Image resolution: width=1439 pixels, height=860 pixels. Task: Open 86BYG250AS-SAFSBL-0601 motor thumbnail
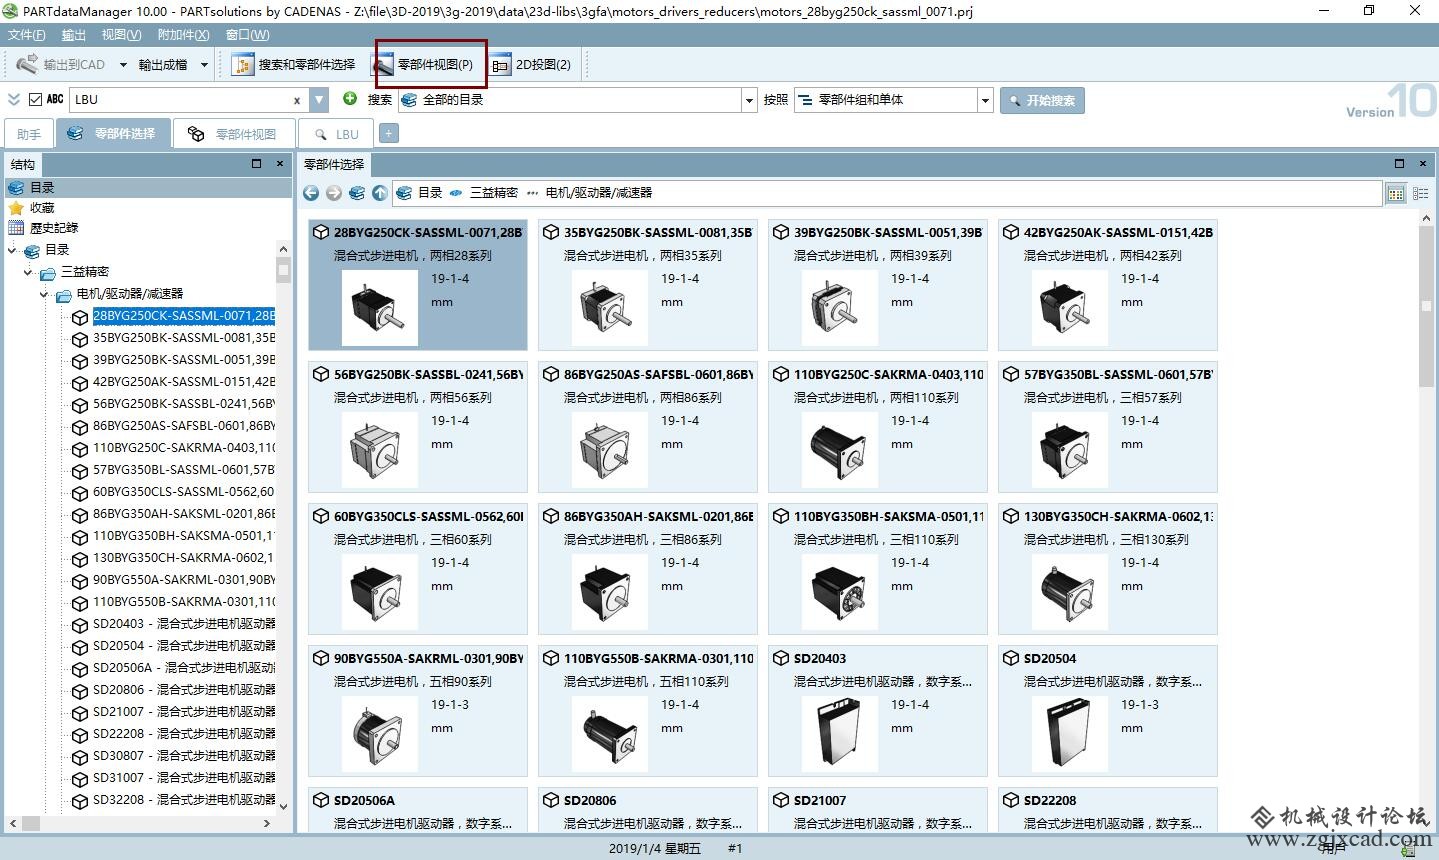(x=608, y=450)
